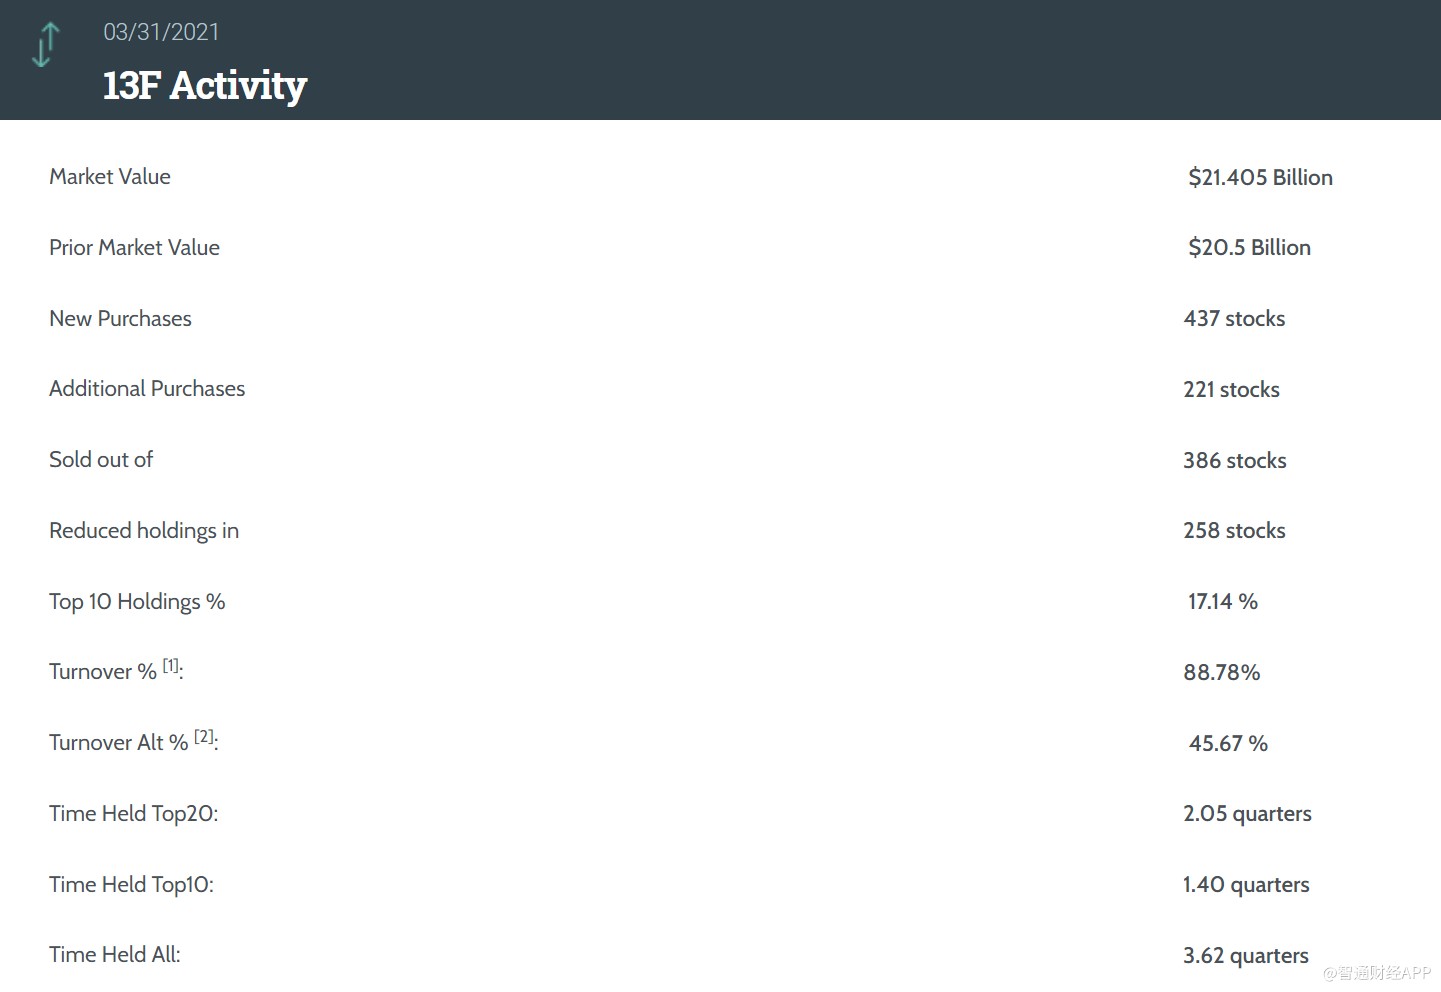Click the up-down arrows activity icon
Image resolution: width=1441 pixels, height=992 pixels.
coord(46,45)
